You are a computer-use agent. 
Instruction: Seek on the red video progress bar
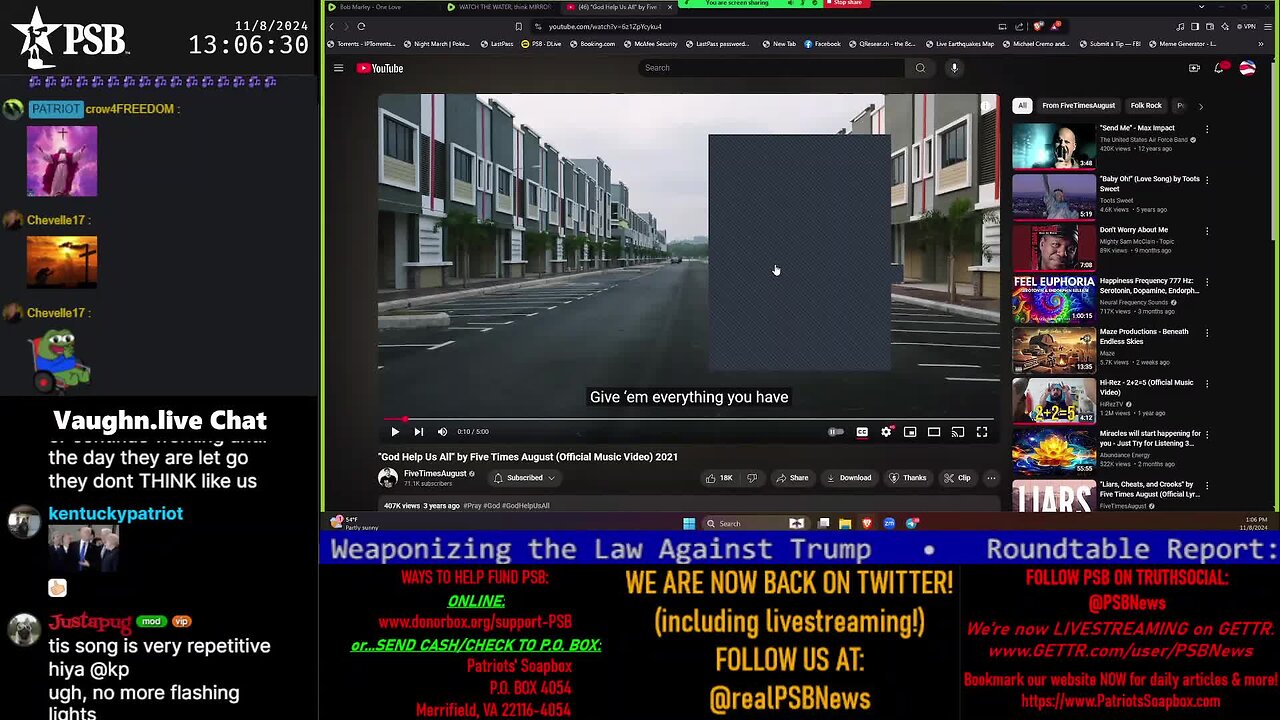point(689,419)
